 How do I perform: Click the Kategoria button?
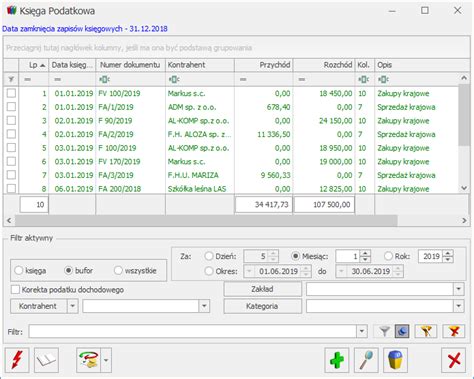point(262,306)
